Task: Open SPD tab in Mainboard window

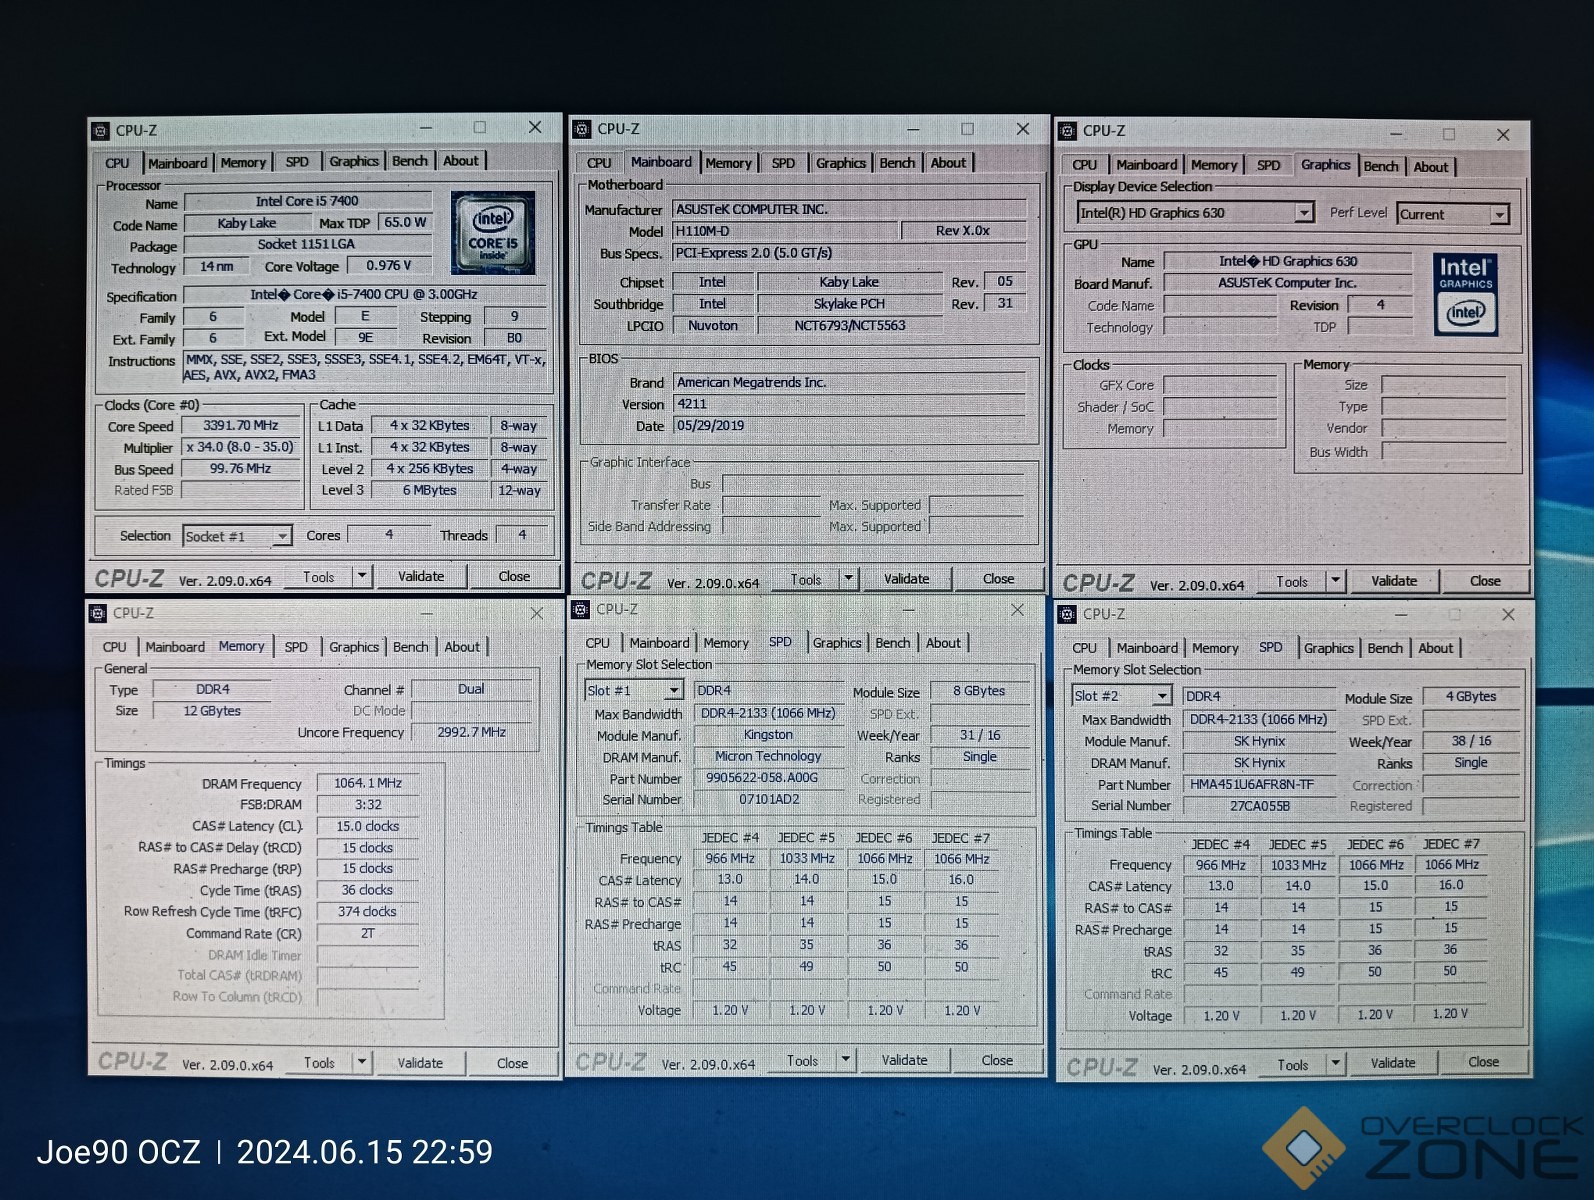Action: point(784,163)
